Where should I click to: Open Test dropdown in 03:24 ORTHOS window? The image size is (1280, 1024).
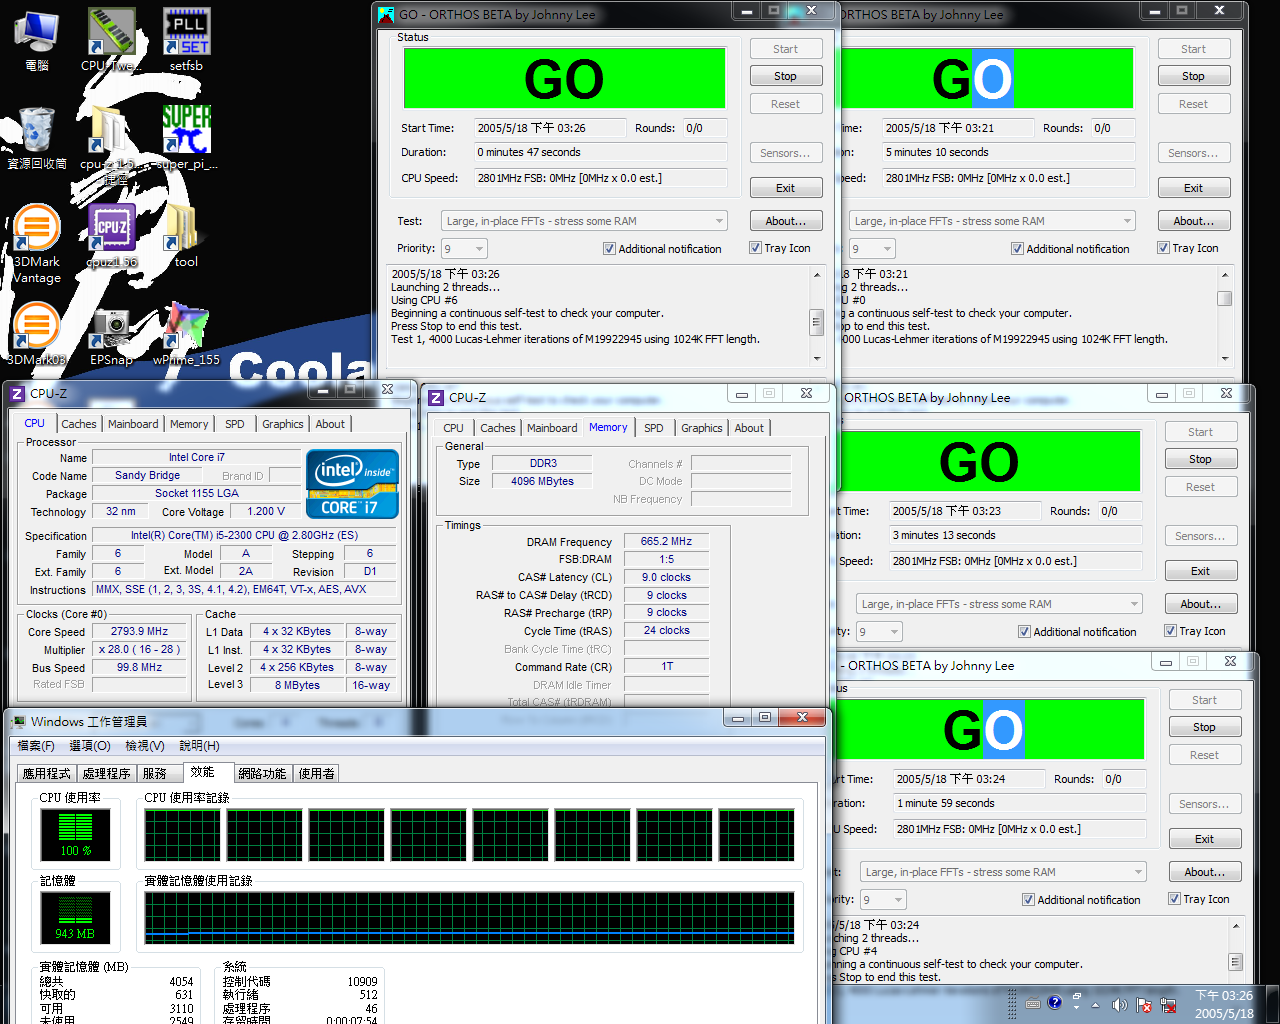(1003, 872)
